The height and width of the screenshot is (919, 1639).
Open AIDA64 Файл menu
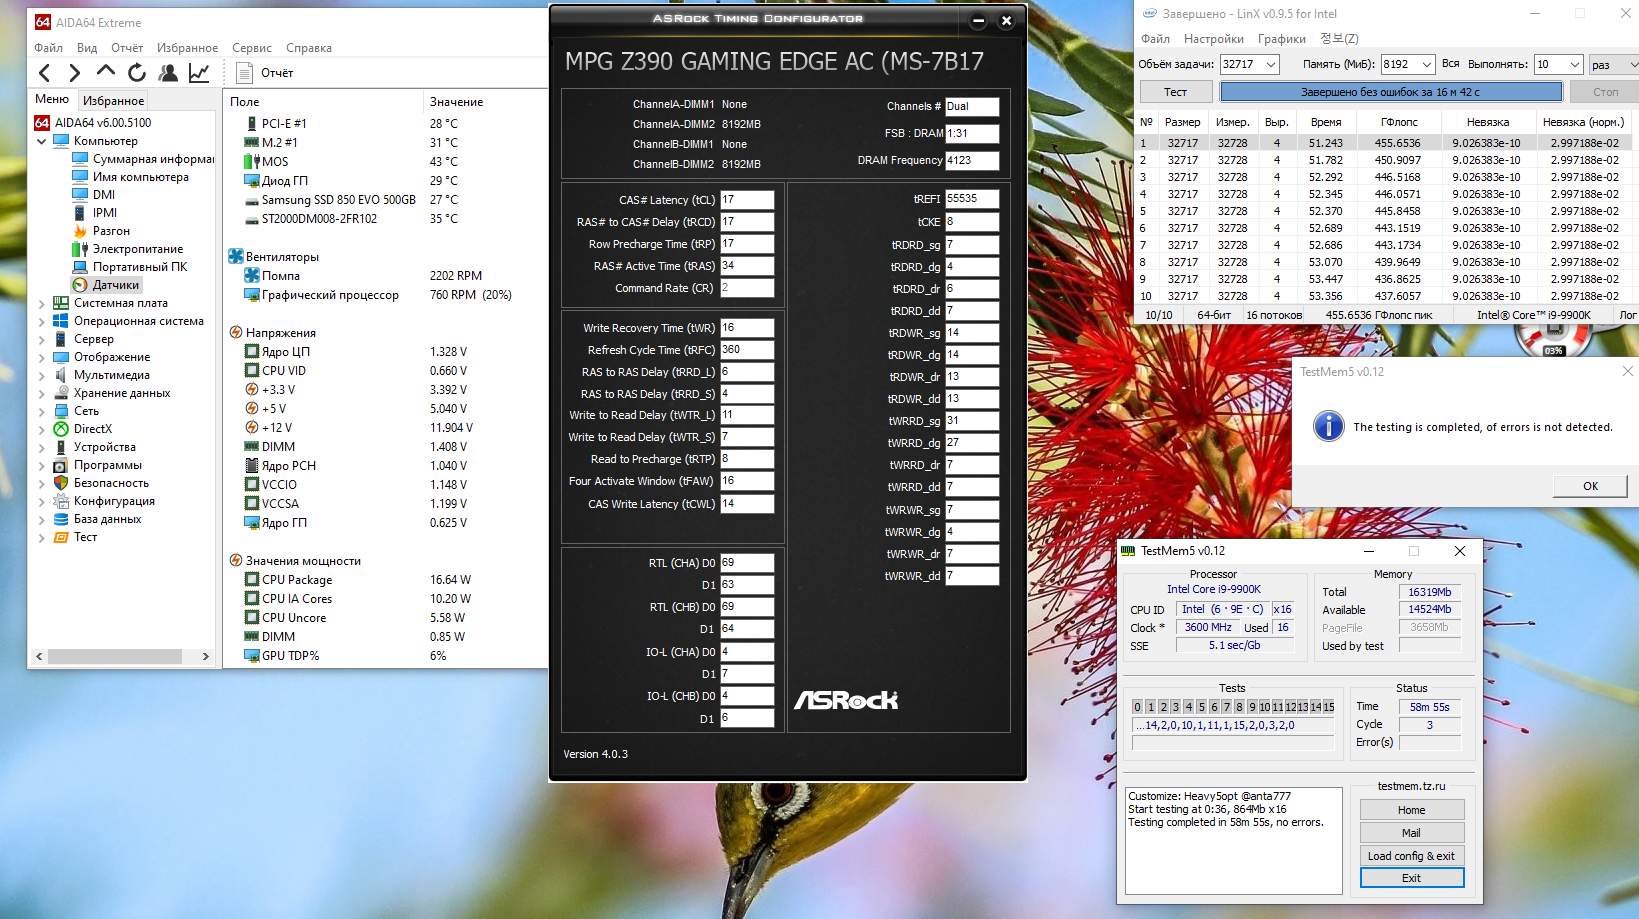point(48,48)
